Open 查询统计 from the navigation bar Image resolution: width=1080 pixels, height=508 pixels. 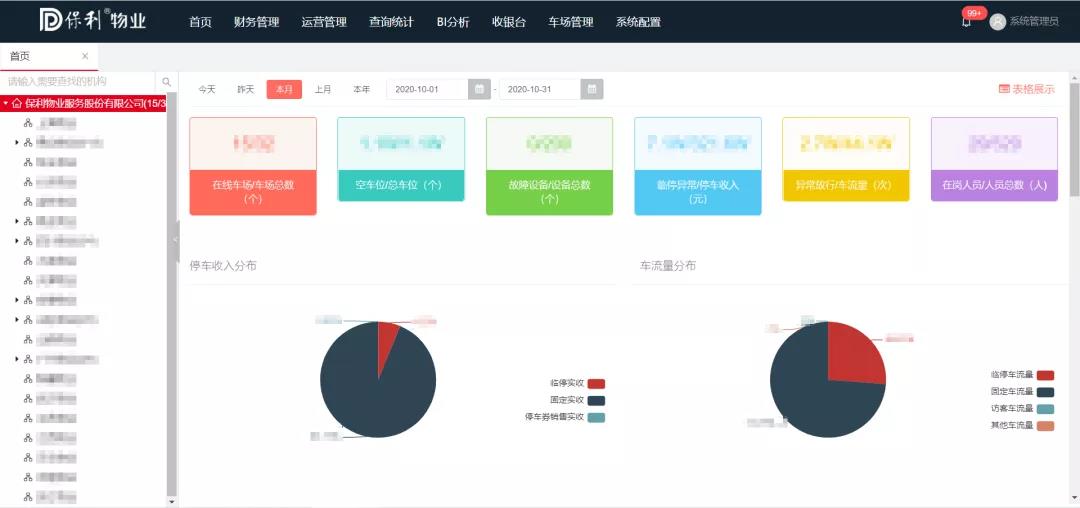point(391,22)
